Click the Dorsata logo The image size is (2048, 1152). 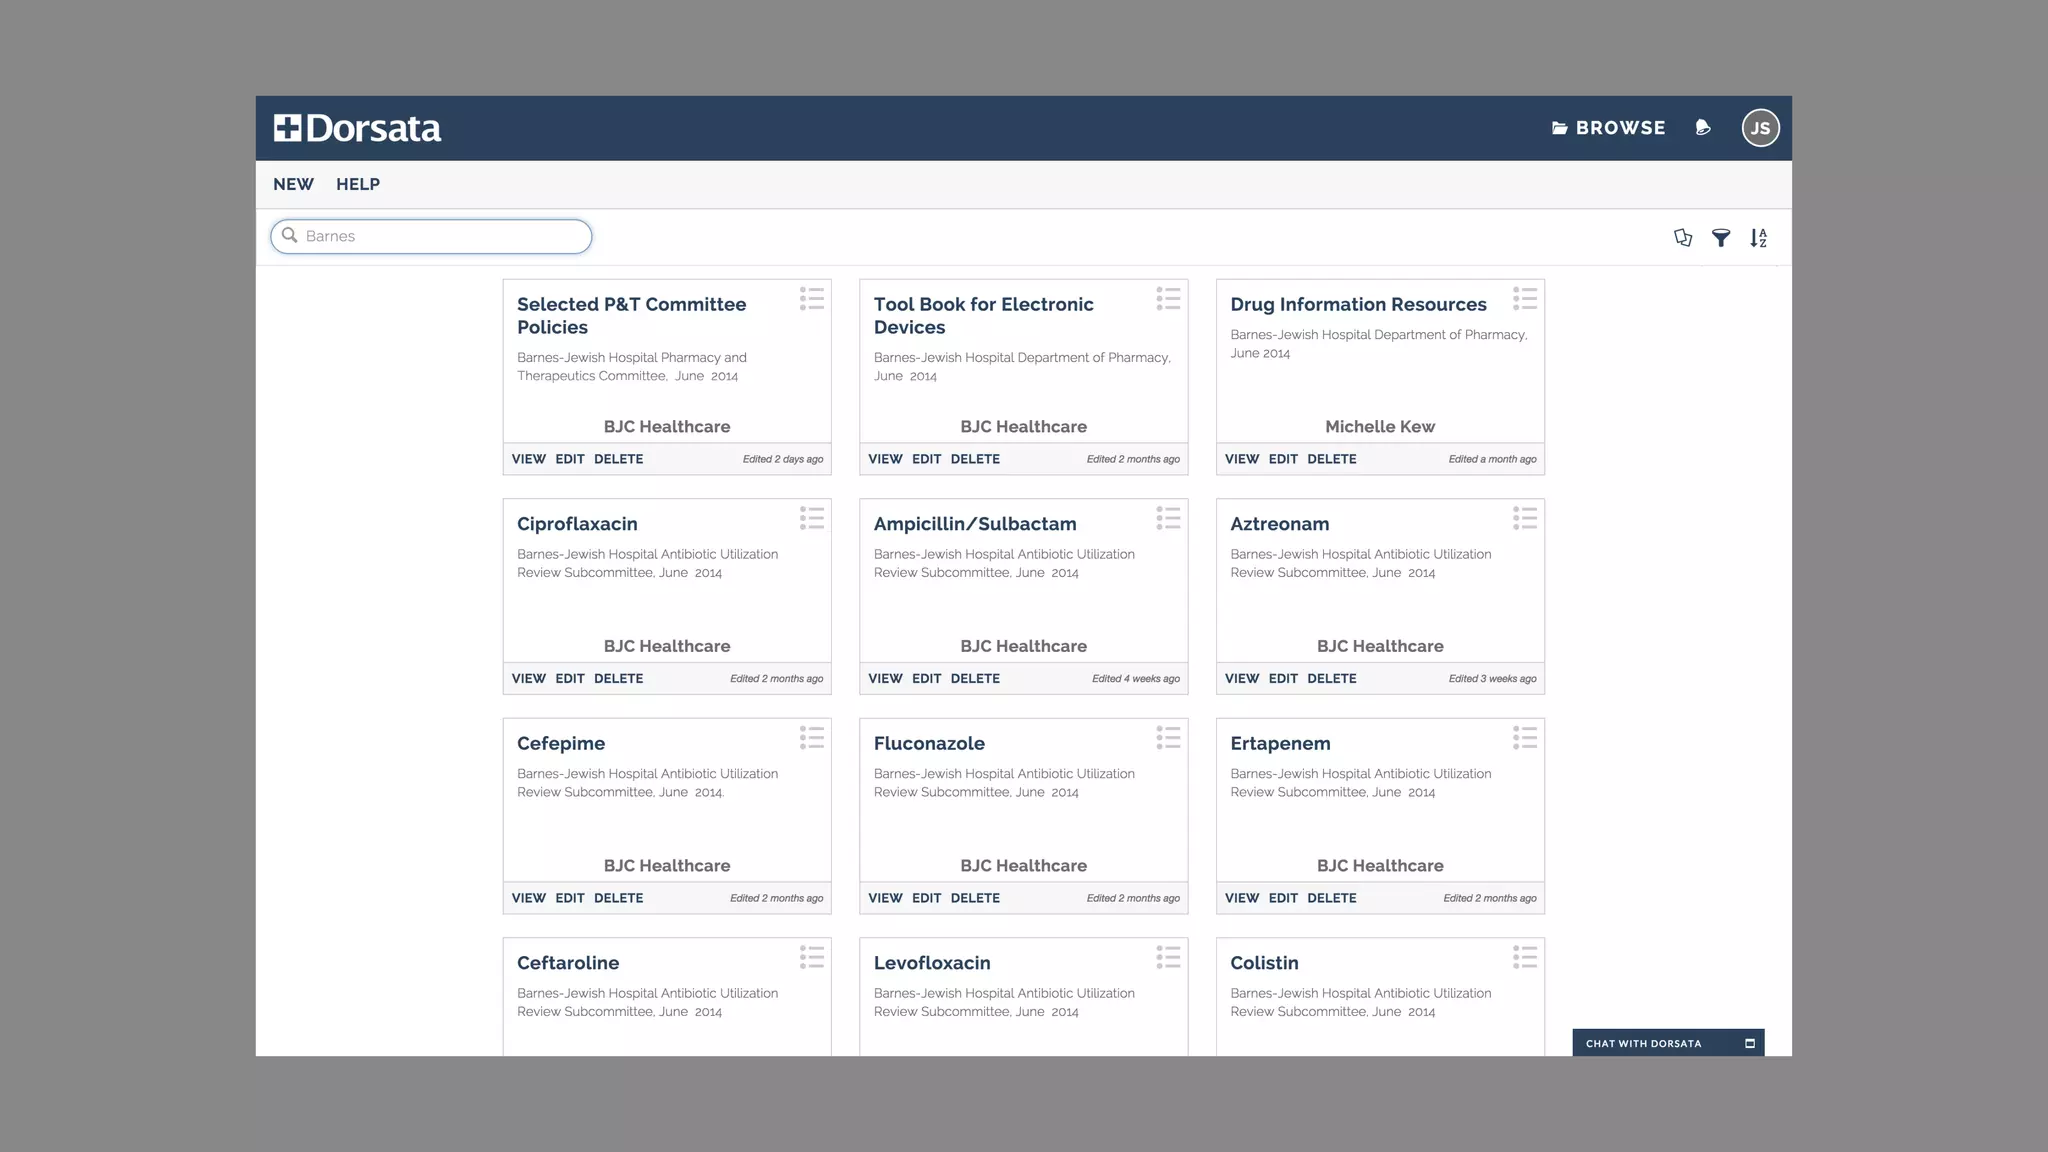coord(358,128)
